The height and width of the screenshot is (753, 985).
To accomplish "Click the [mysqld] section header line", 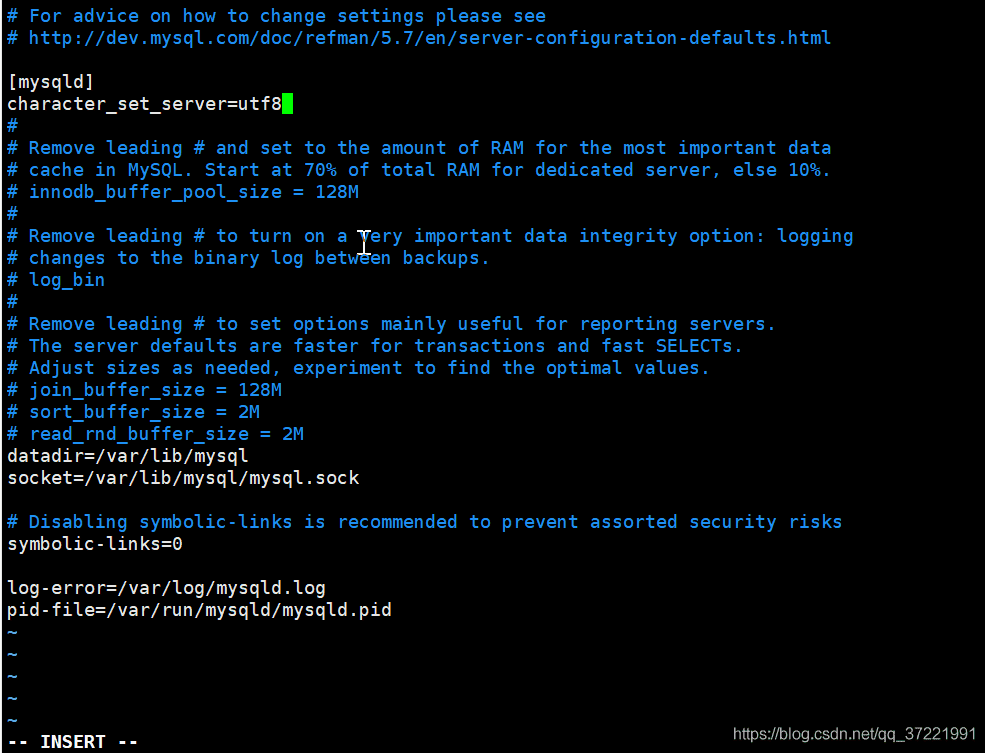I will [50, 82].
